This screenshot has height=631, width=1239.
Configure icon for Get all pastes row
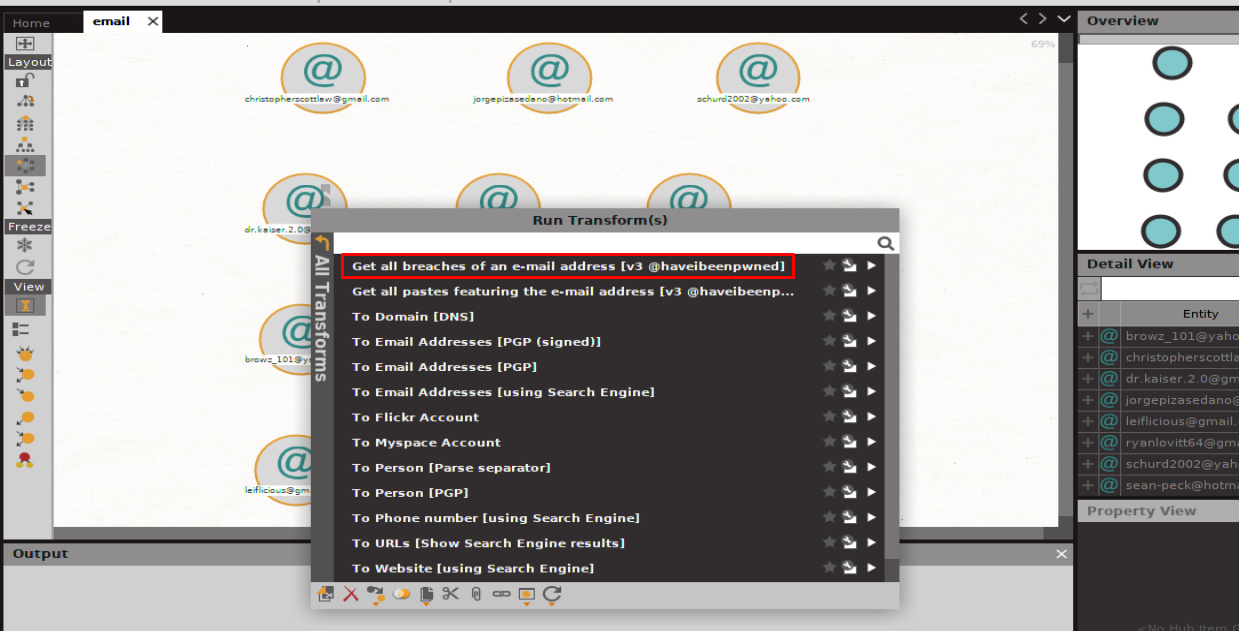coord(850,291)
